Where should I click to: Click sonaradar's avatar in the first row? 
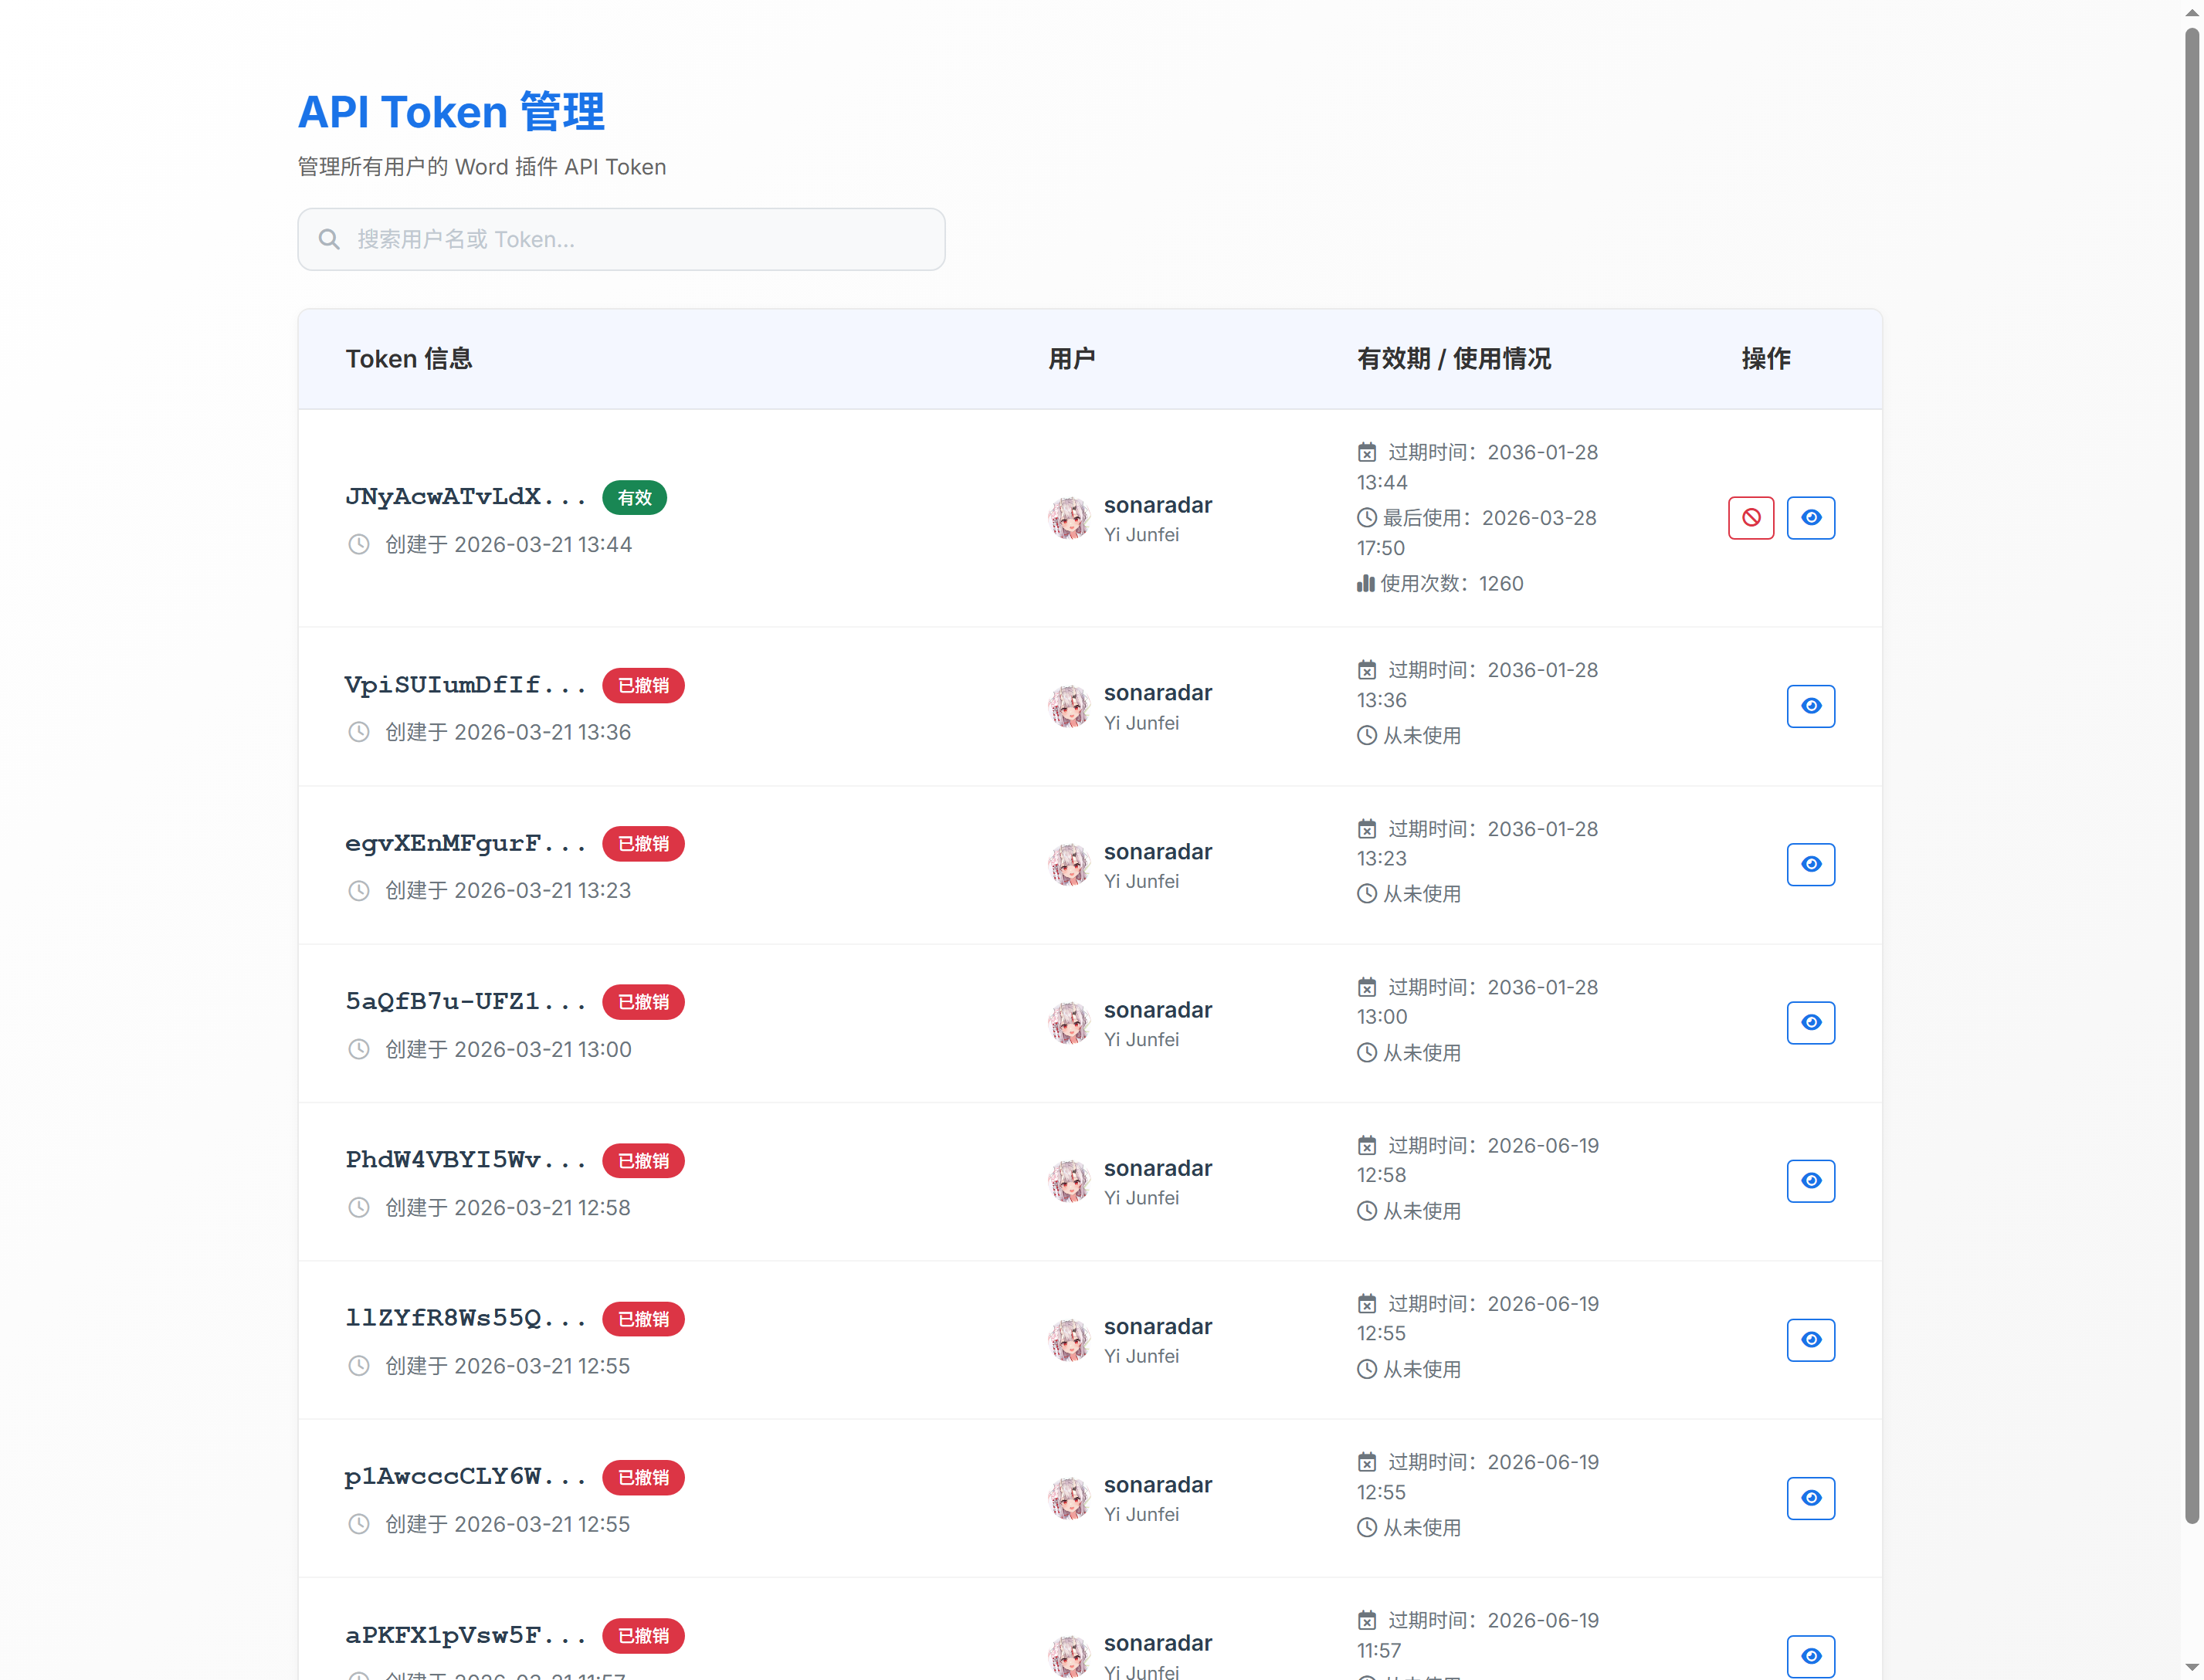[1070, 518]
